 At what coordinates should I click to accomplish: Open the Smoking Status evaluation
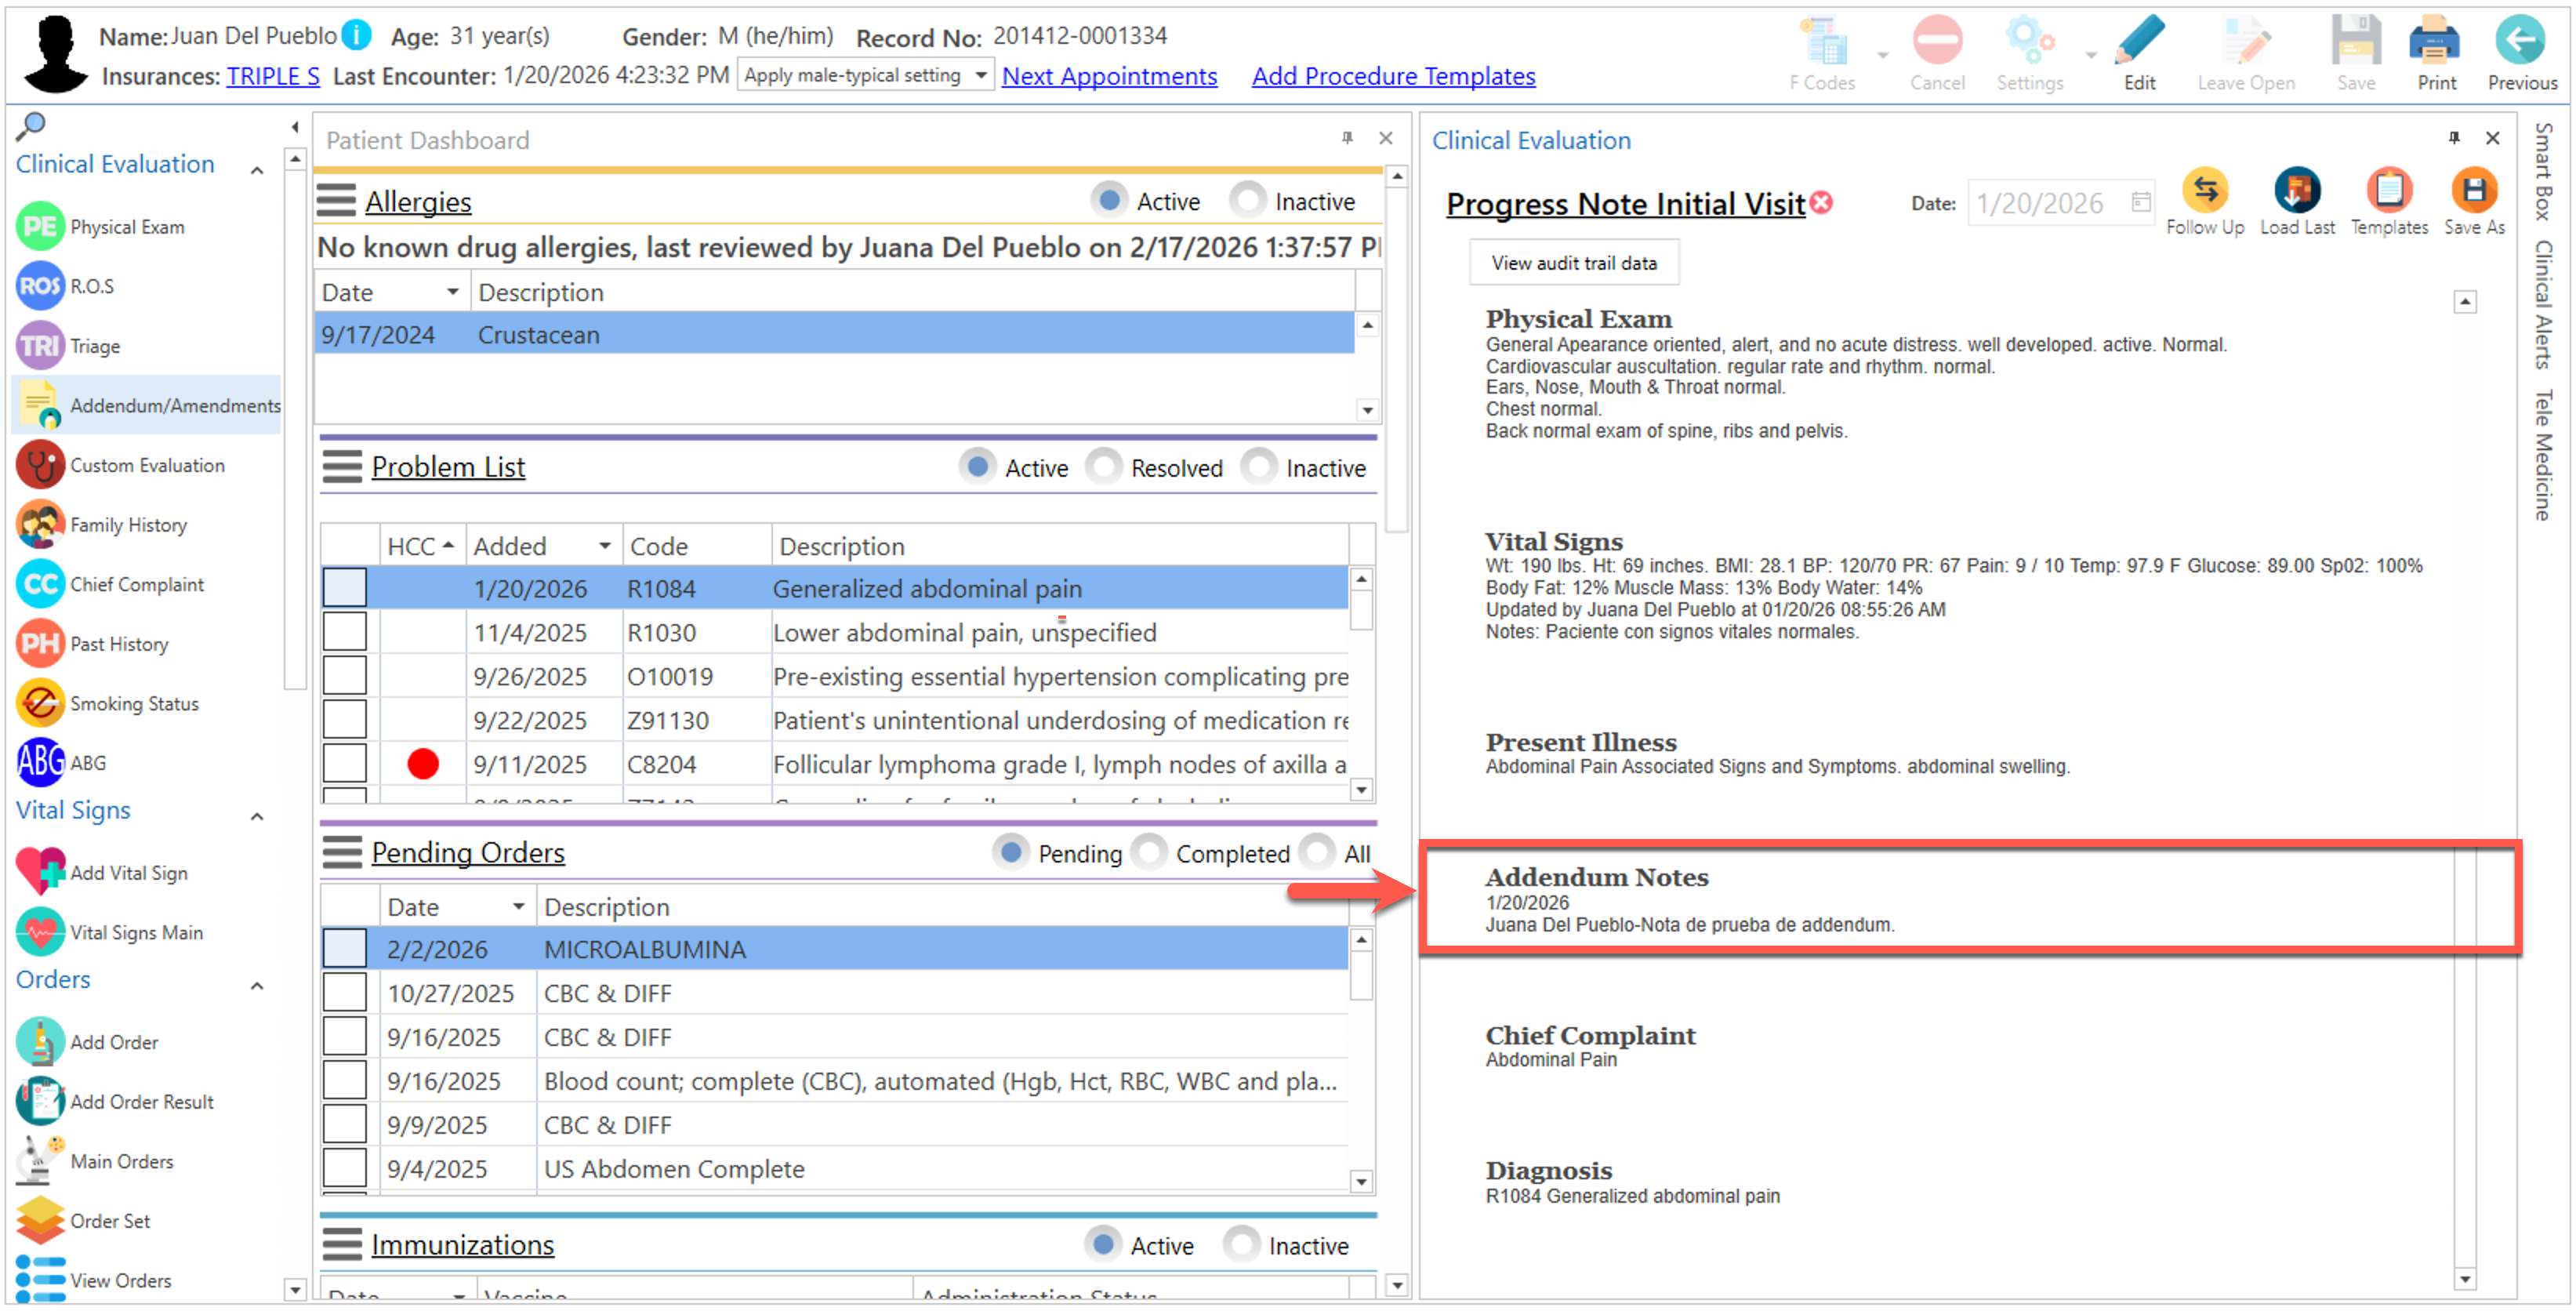(134, 704)
